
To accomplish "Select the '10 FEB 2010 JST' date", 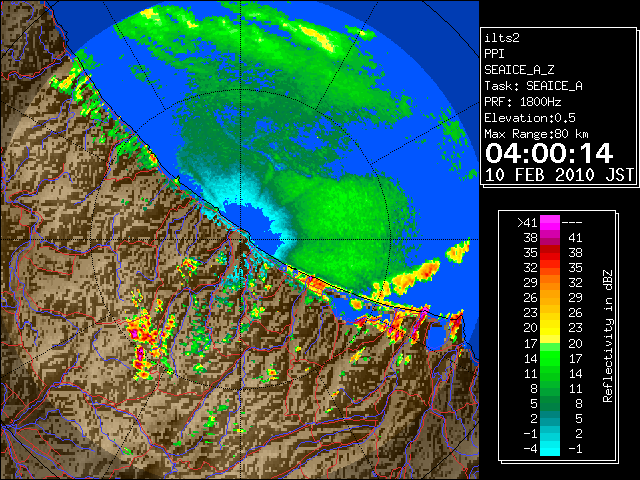I will [x=559, y=175].
